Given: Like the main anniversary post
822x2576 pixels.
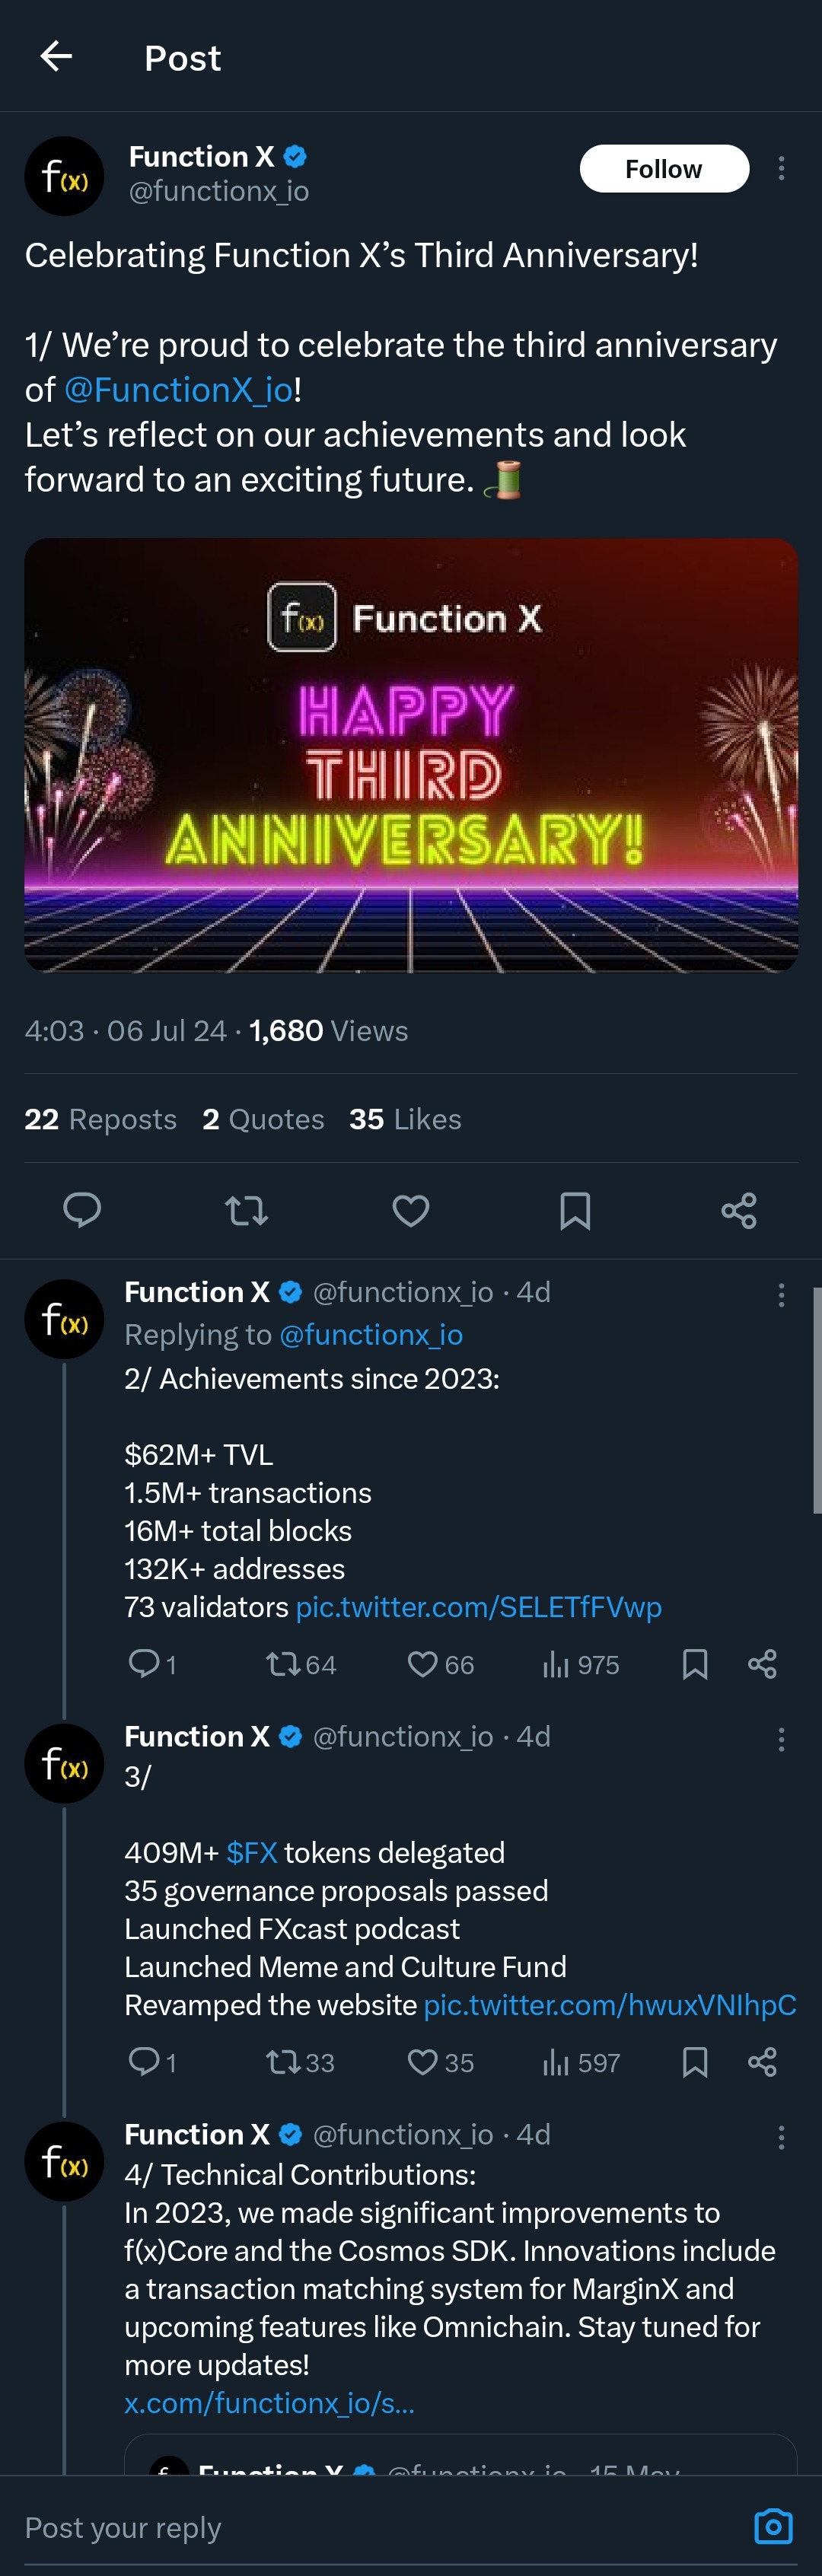Looking at the screenshot, I should pyautogui.click(x=411, y=1210).
